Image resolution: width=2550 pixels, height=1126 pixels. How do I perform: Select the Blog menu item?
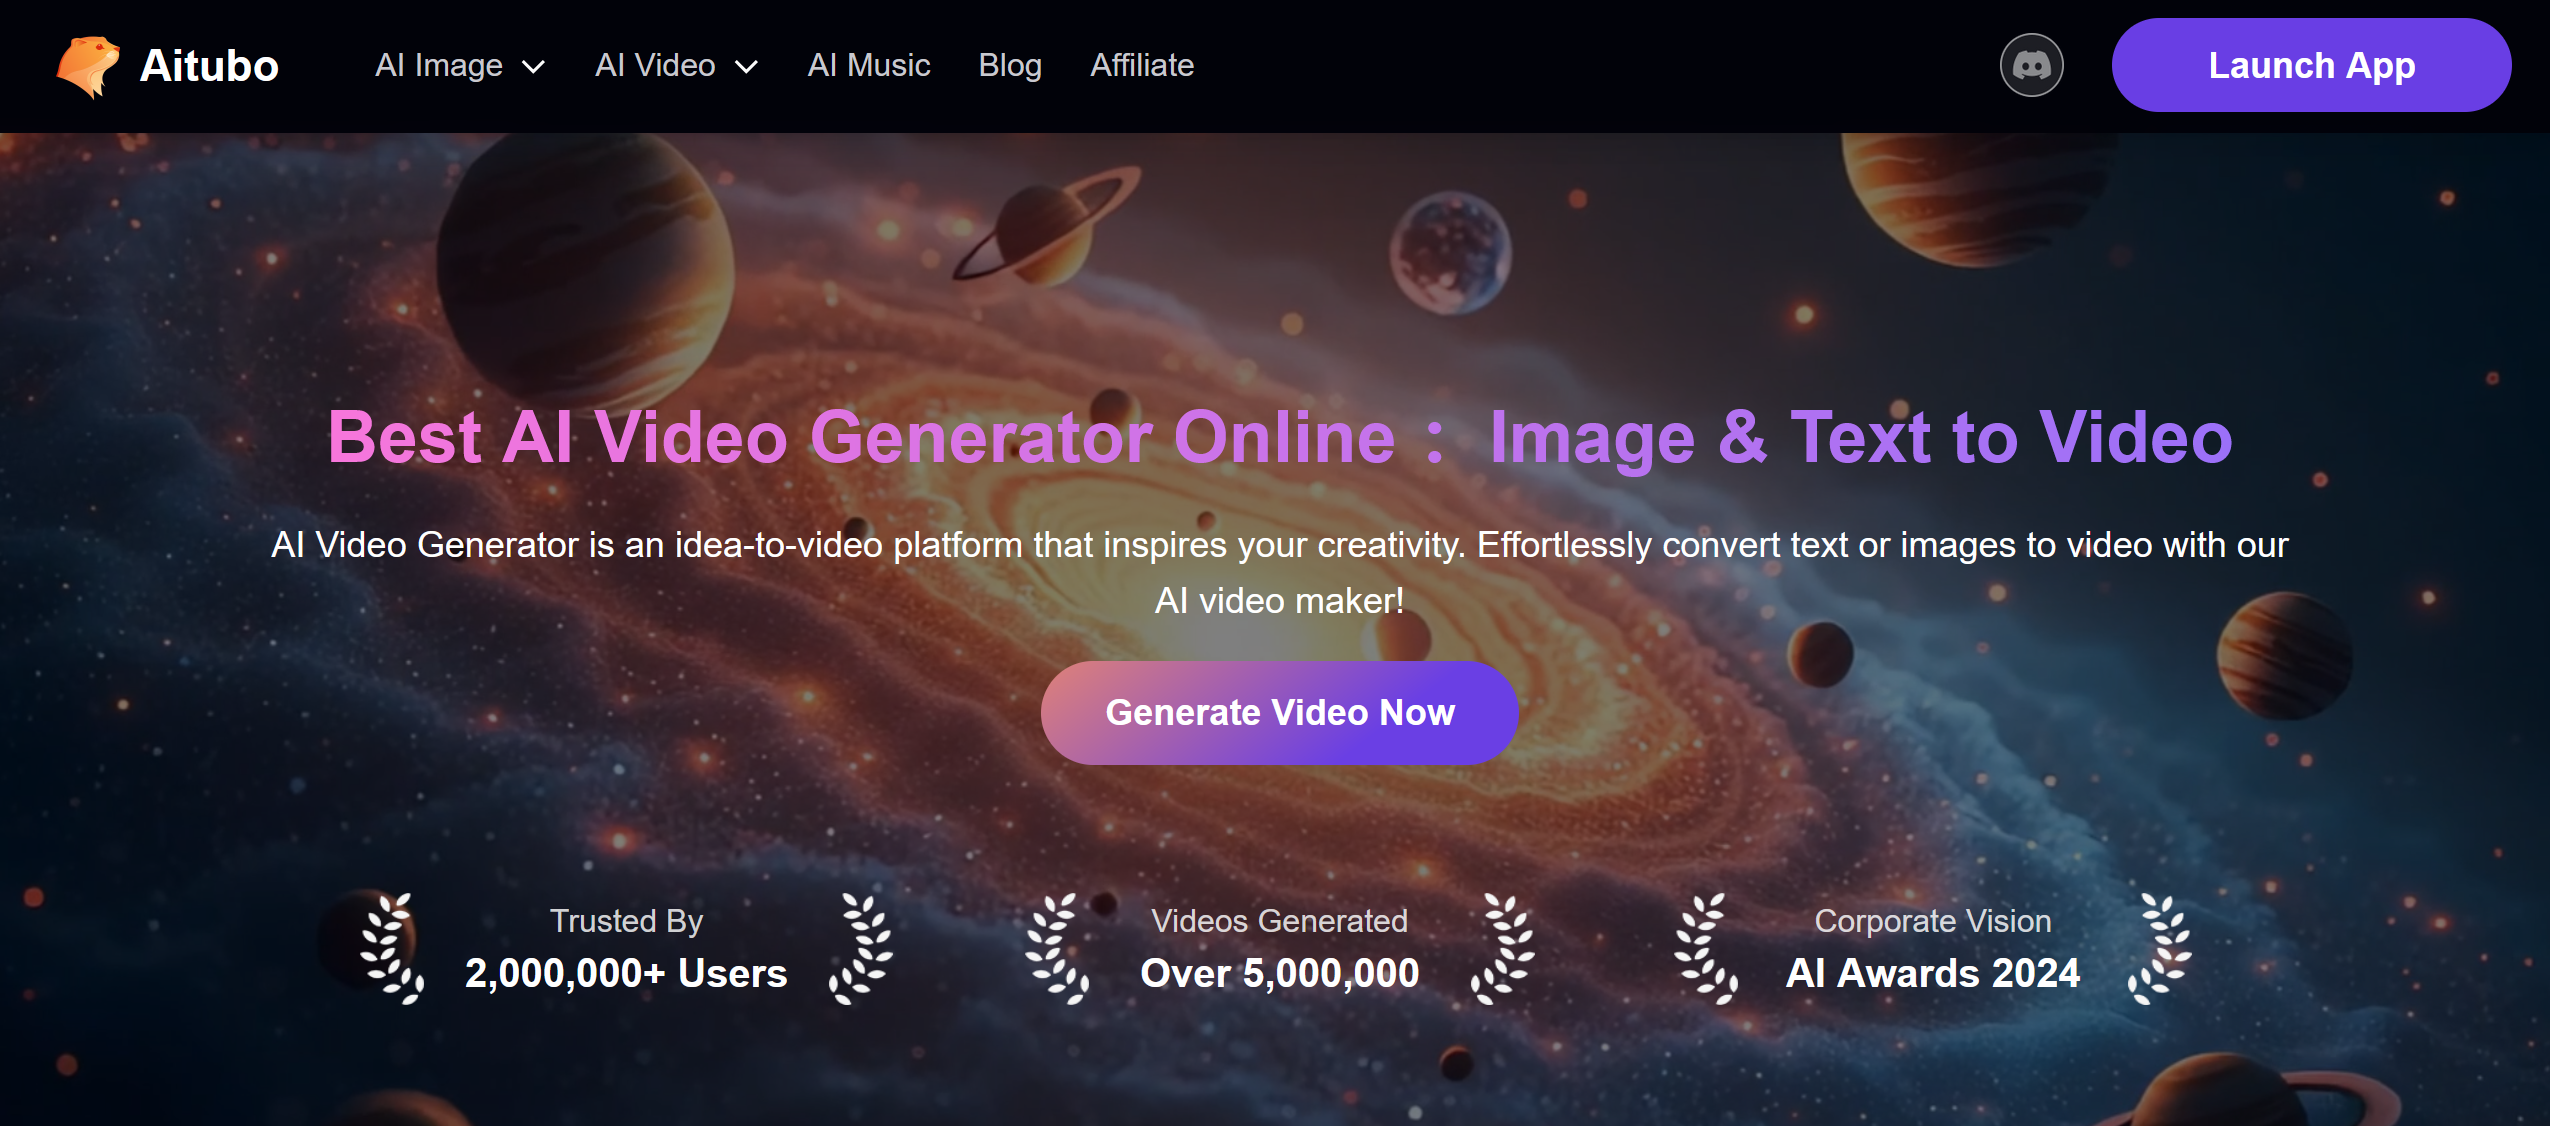point(1010,65)
